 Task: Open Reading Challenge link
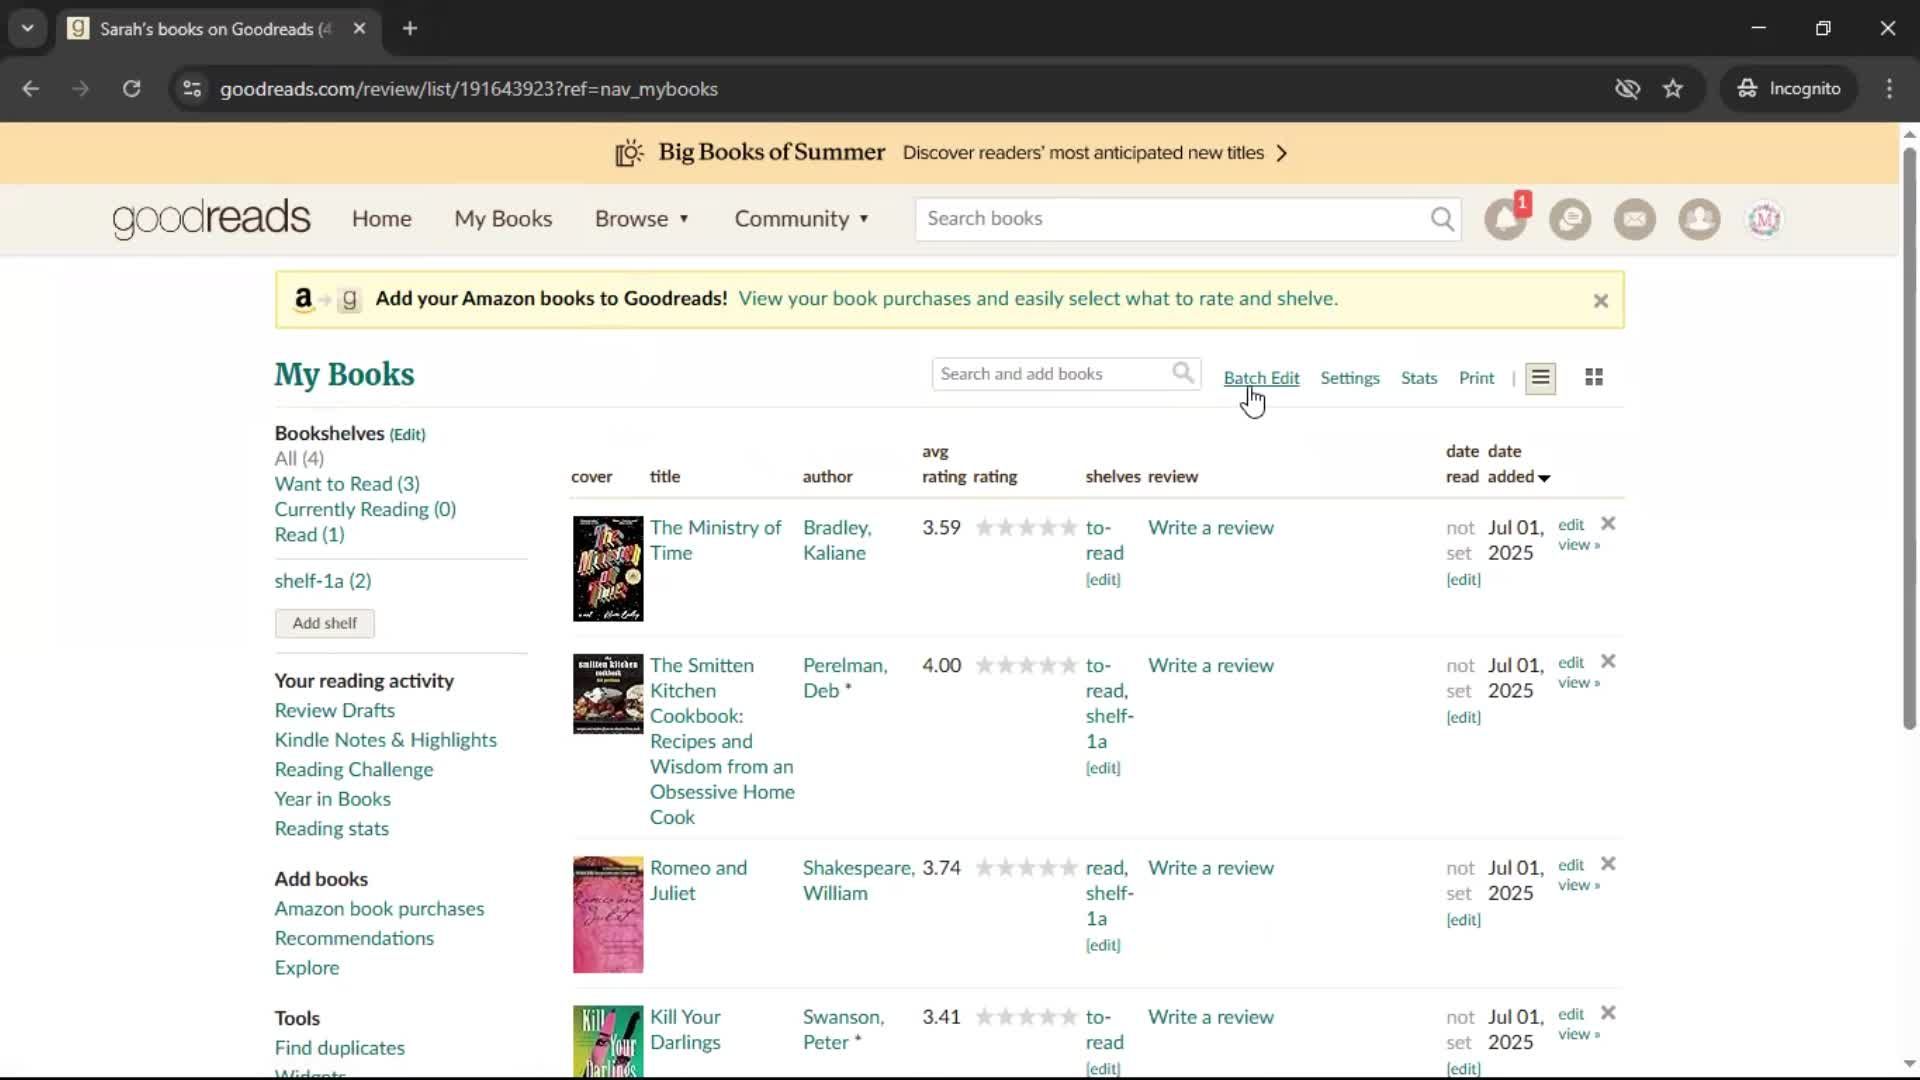pos(353,769)
